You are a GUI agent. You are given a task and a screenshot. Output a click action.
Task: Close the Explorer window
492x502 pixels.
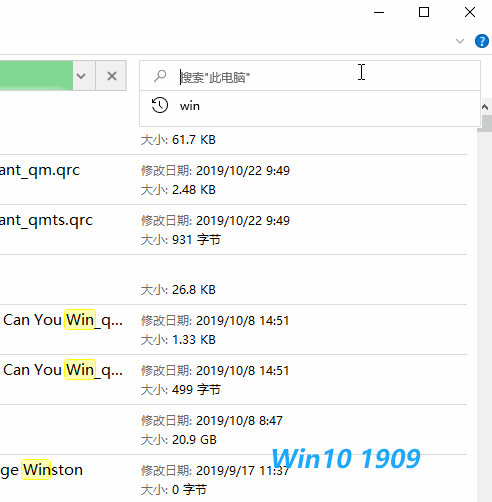pyautogui.click(x=470, y=12)
